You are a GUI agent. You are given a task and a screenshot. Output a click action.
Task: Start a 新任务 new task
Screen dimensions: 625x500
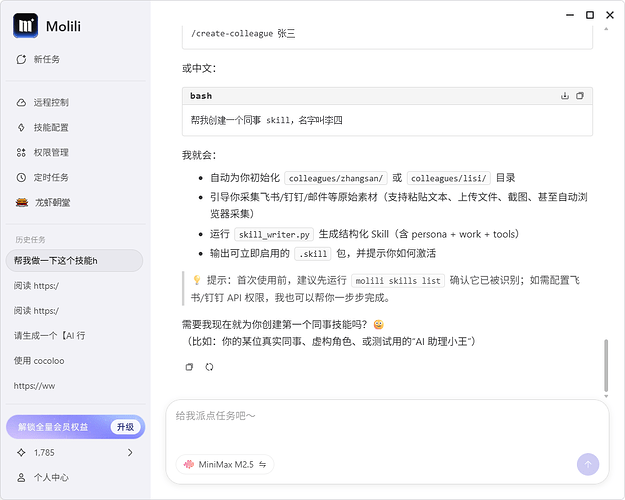(x=46, y=60)
